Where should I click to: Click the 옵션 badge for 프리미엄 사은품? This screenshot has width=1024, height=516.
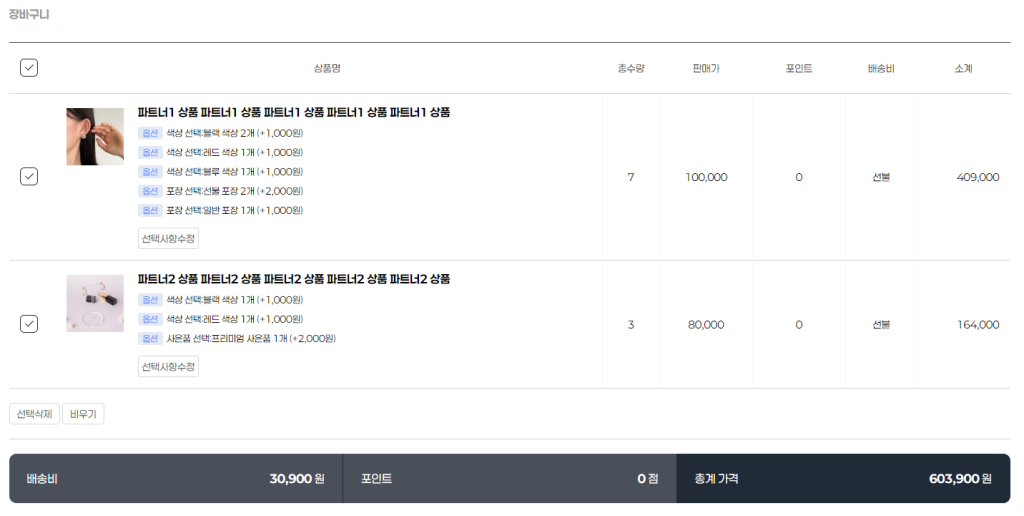tap(150, 338)
